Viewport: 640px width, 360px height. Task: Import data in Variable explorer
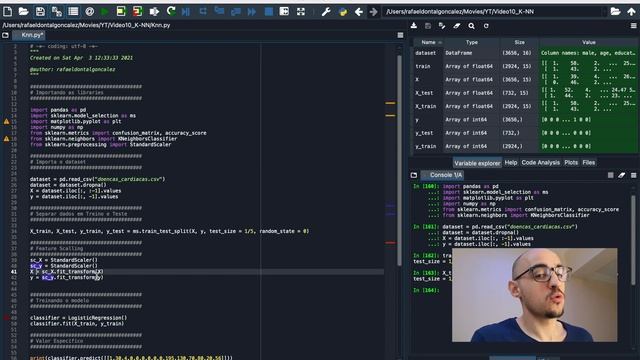[x=414, y=26]
